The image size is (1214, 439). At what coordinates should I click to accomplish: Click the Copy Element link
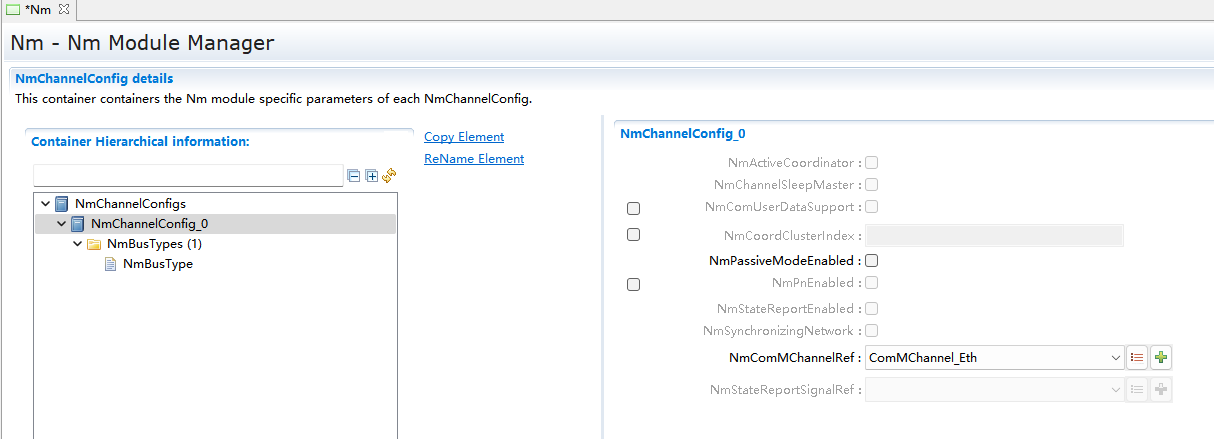tap(464, 137)
